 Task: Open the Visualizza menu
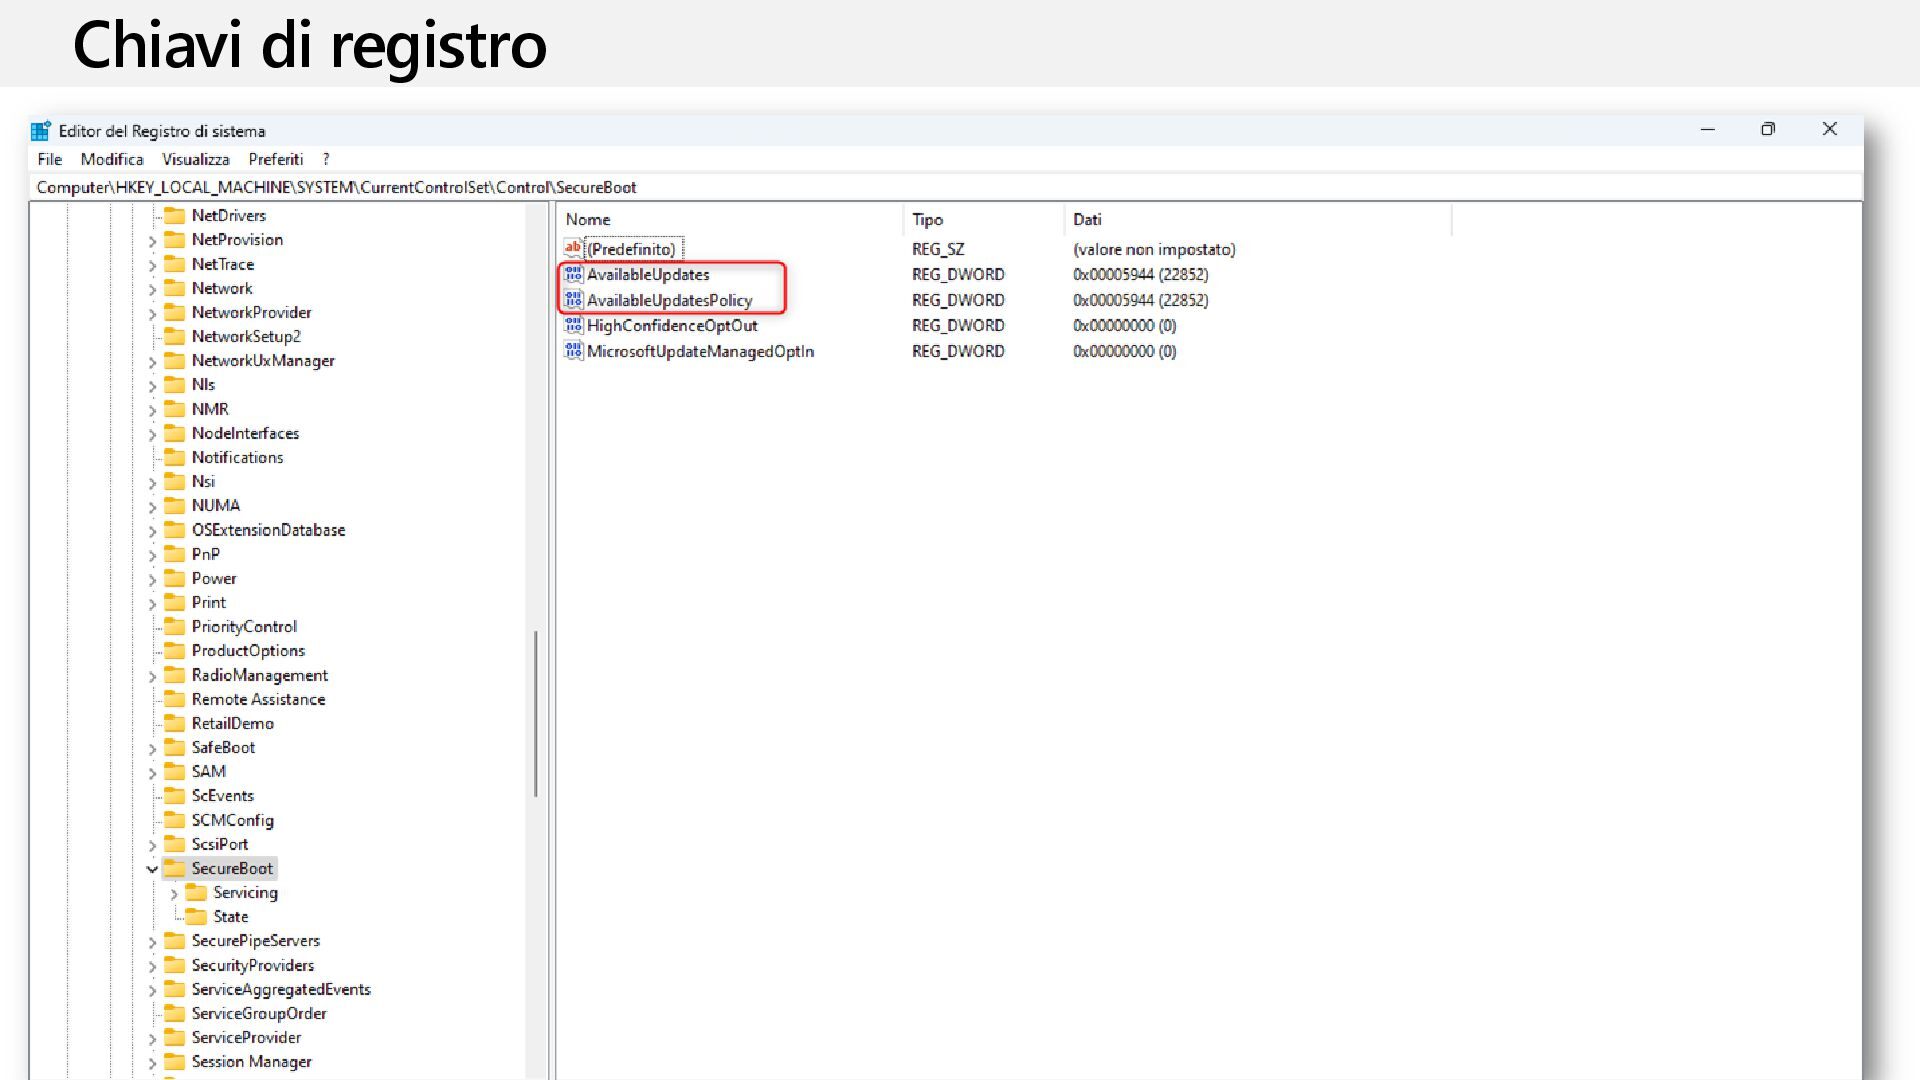pyautogui.click(x=196, y=159)
